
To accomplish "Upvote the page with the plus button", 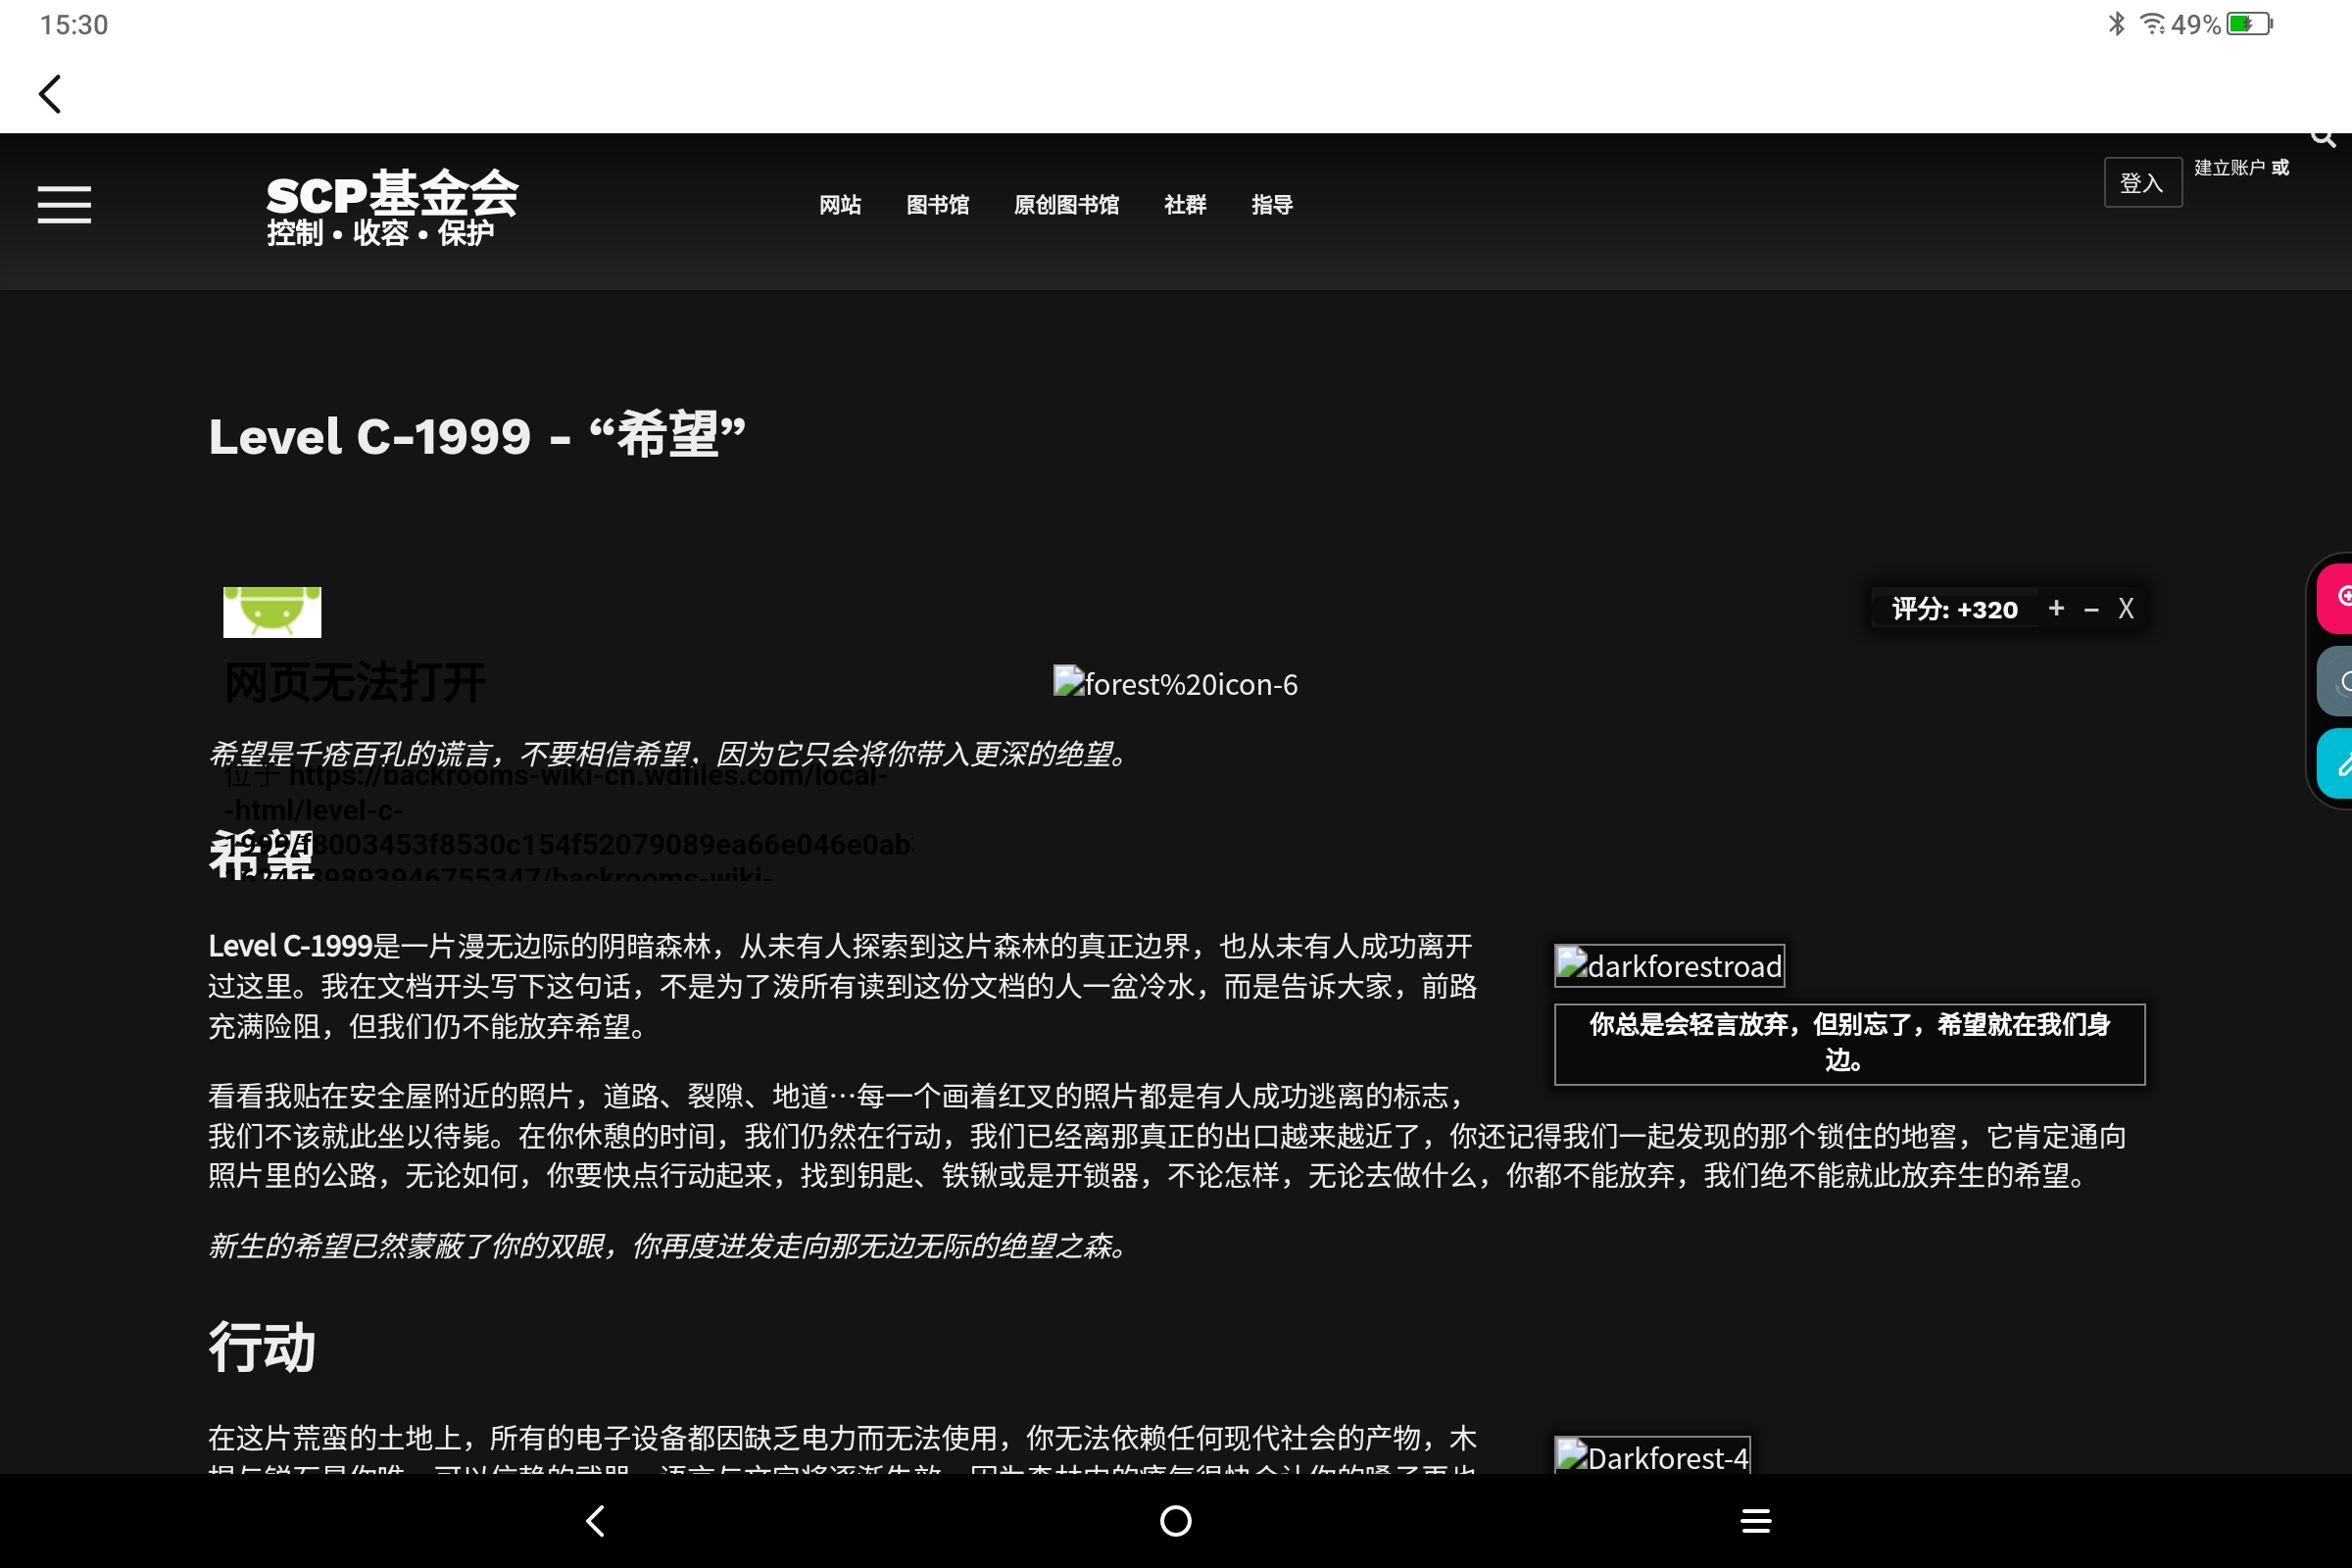I will [x=2056, y=608].
